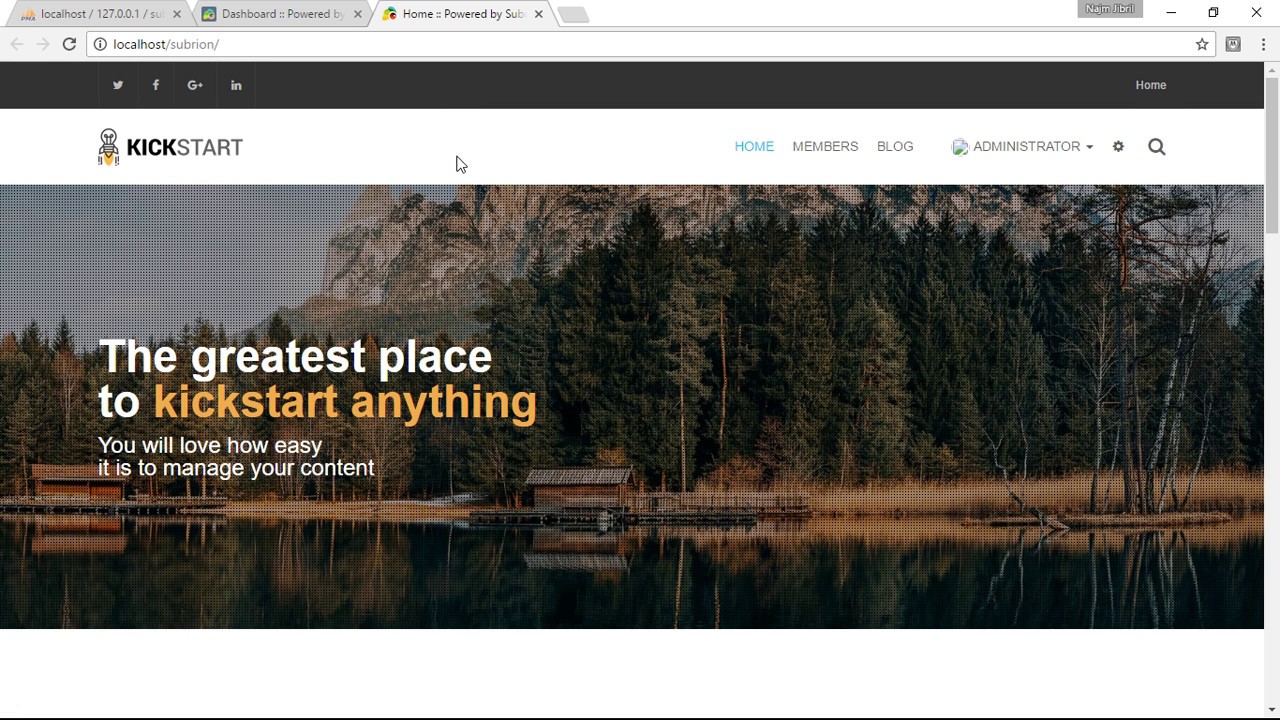Click the Najm Jibril profile button
This screenshot has width=1280, height=720.
click(1110, 9)
